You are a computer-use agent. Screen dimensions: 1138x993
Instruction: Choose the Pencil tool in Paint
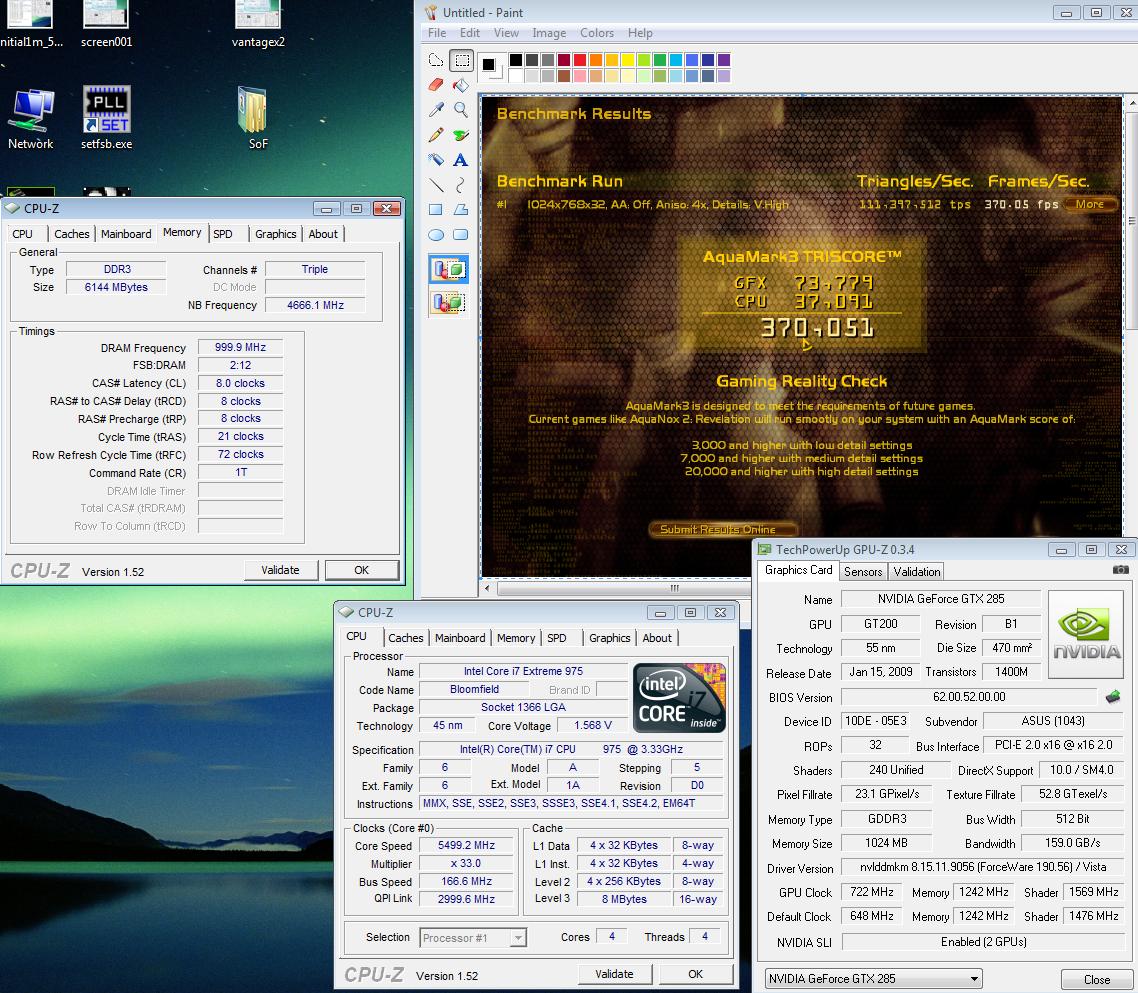pos(436,135)
